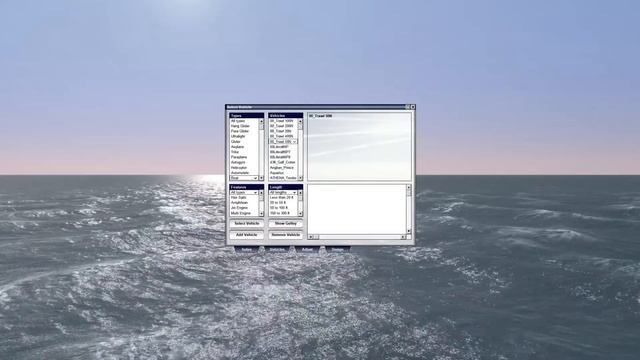Image resolution: width=640 pixels, height=360 pixels.
Task: Select '100 to 300 ft' length
Action: tap(280, 213)
